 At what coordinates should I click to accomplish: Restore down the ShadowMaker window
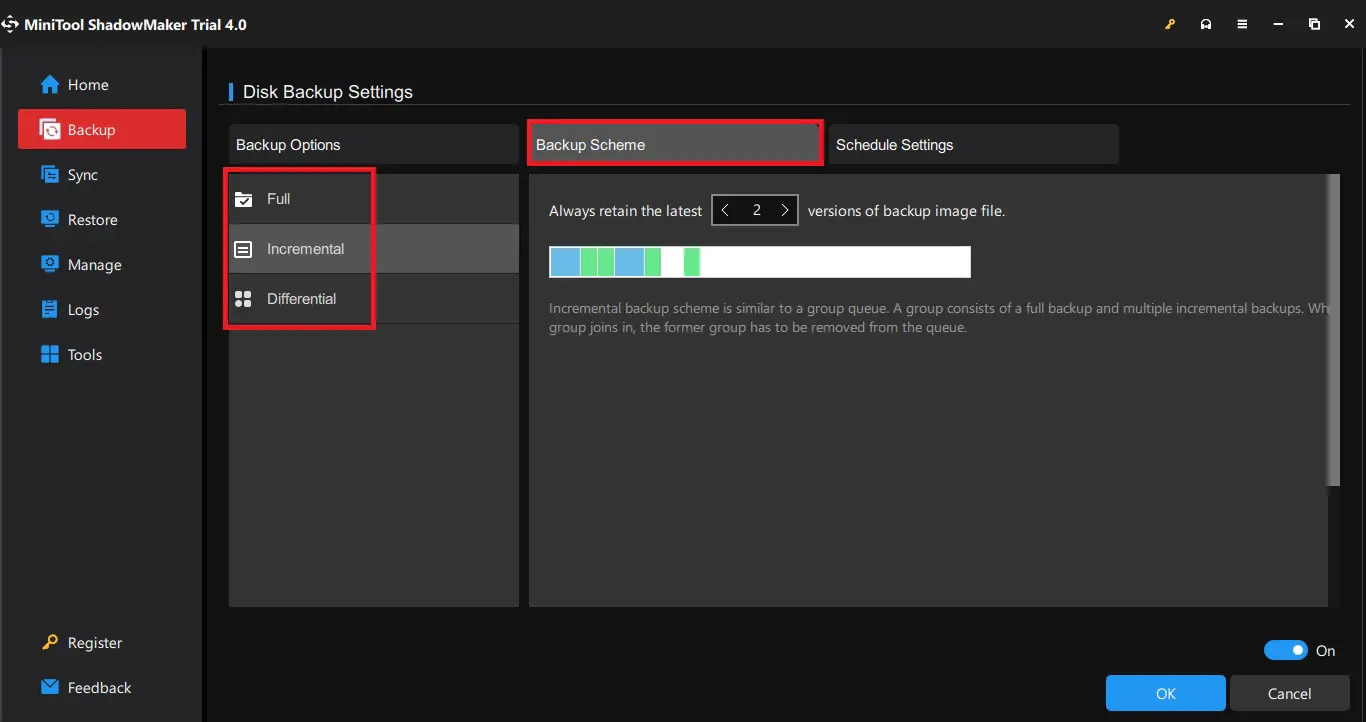point(1314,24)
